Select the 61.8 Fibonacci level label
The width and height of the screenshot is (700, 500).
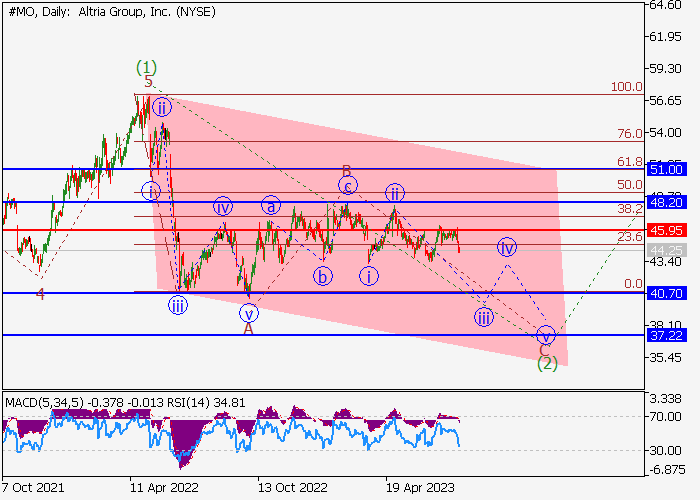[x=630, y=162]
